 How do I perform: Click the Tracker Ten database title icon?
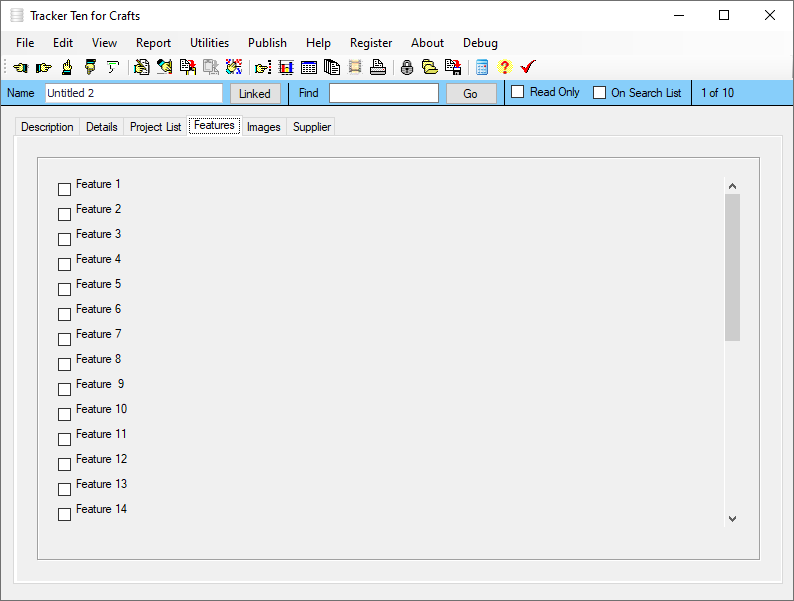17,15
